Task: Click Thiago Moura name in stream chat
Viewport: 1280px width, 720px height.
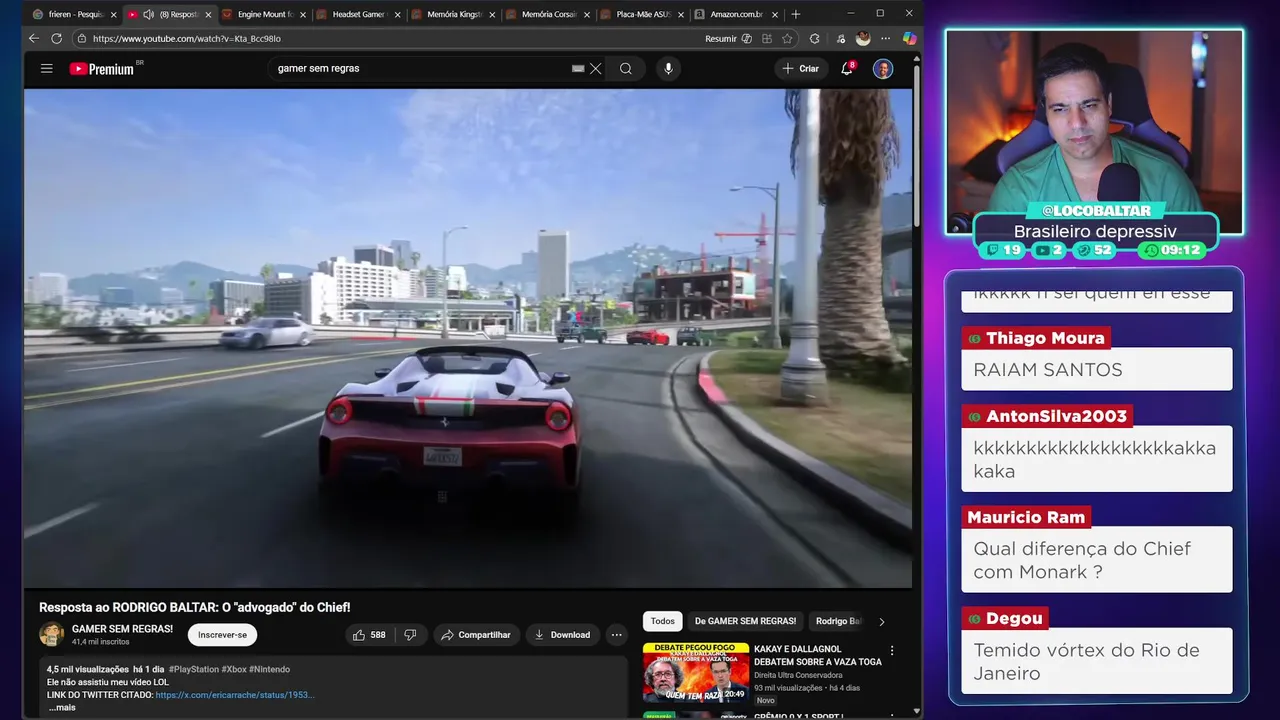Action: tap(1045, 338)
